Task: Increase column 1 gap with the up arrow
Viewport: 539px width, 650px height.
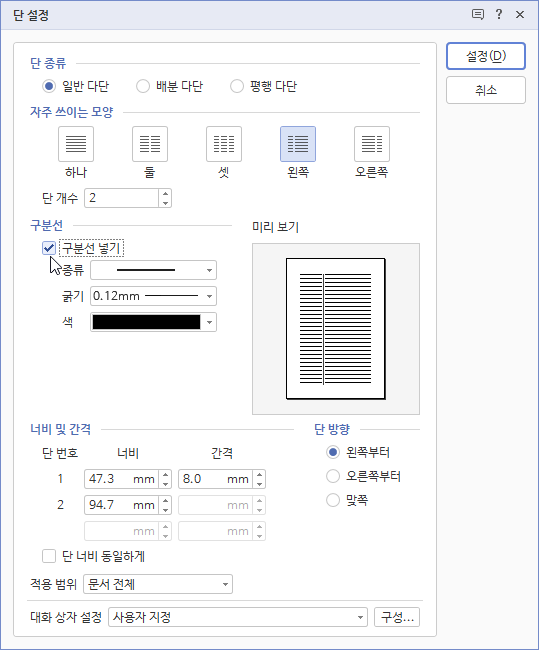Action: (260, 474)
